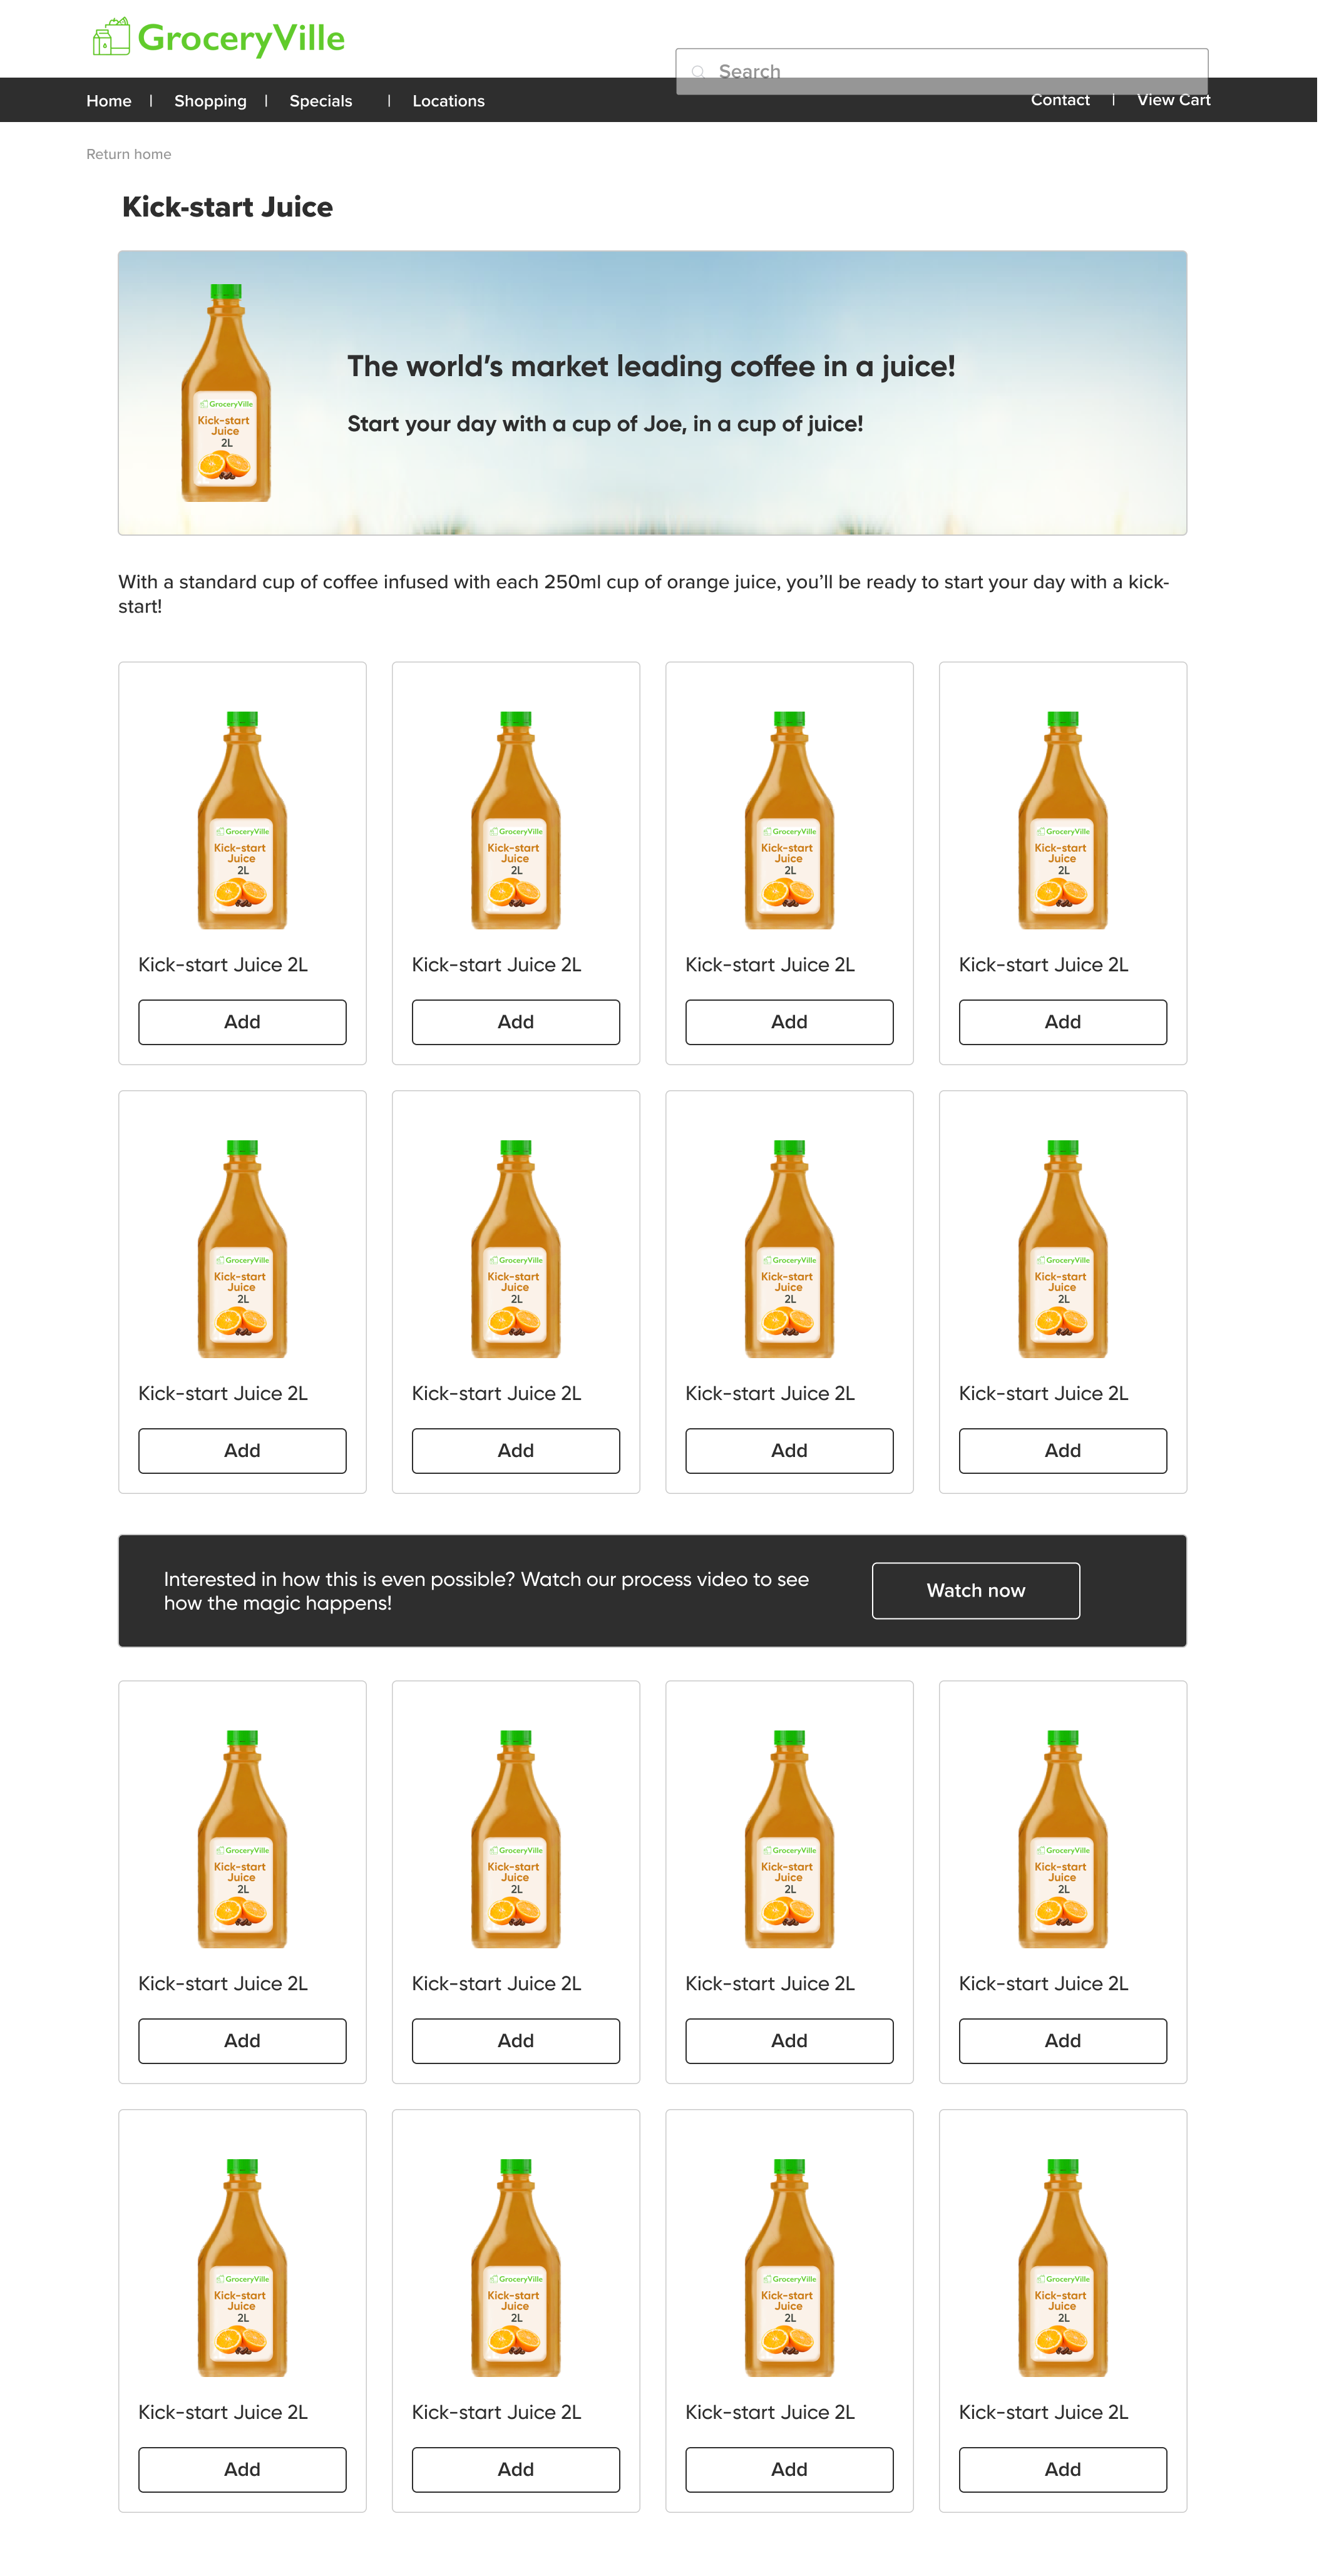The height and width of the screenshot is (2576, 1319).
Task: Click the search magnifier icon
Action: coord(698,72)
